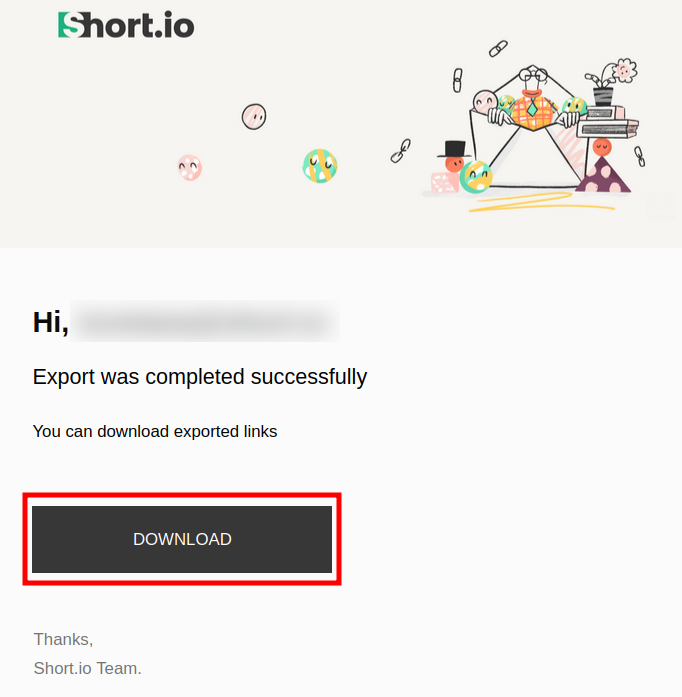Click the 'Export was completed successfully' text
Screen dimensions: 682x697
click(200, 377)
